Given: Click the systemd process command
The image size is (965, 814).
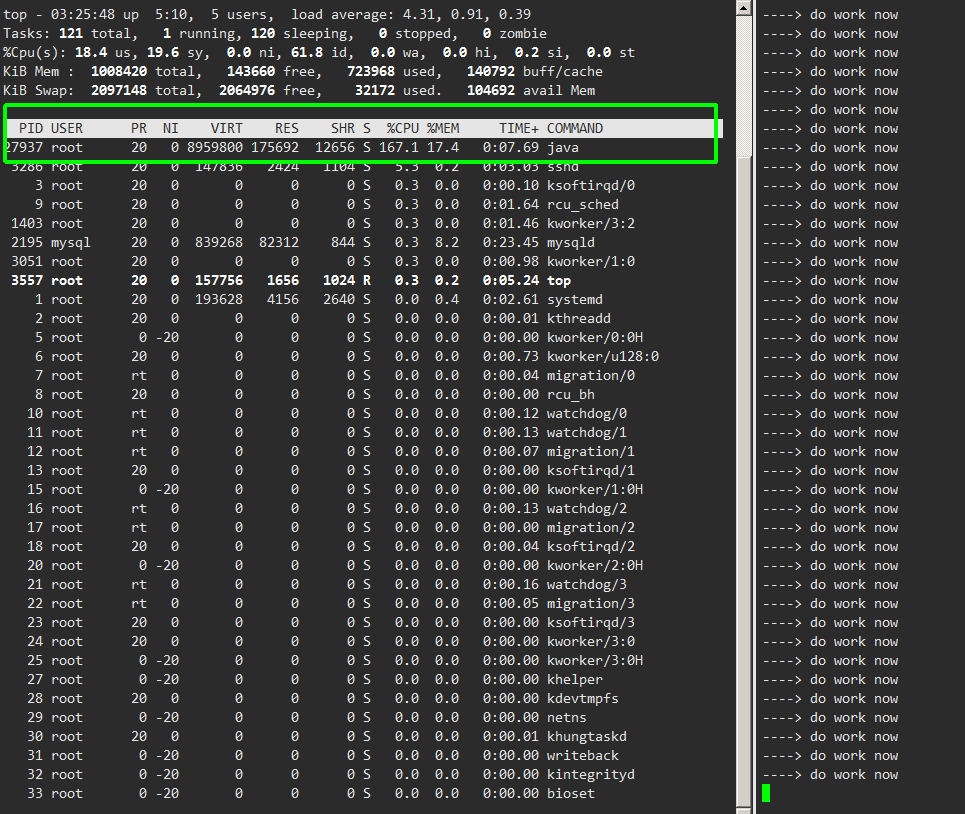Looking at the screenshot, I should pos(575,300).
